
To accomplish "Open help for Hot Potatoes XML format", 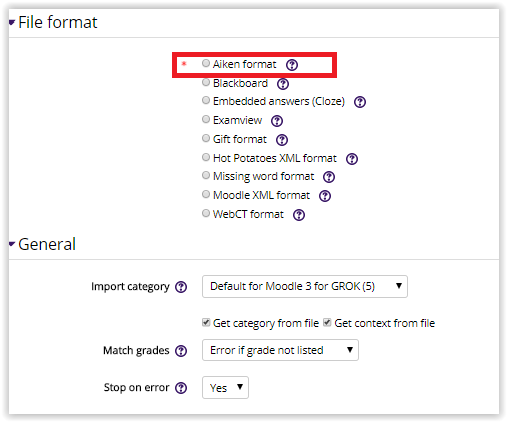I will (352, 159).
